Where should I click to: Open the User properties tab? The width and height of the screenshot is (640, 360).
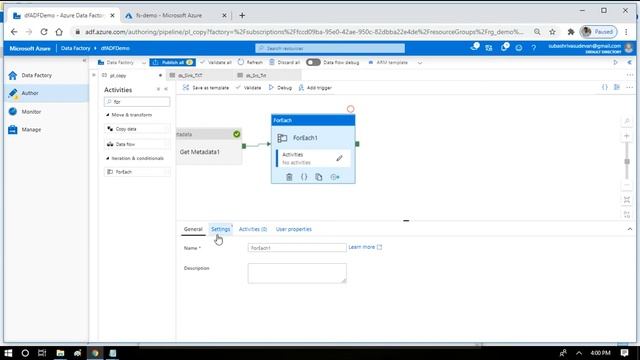point(293,229)
